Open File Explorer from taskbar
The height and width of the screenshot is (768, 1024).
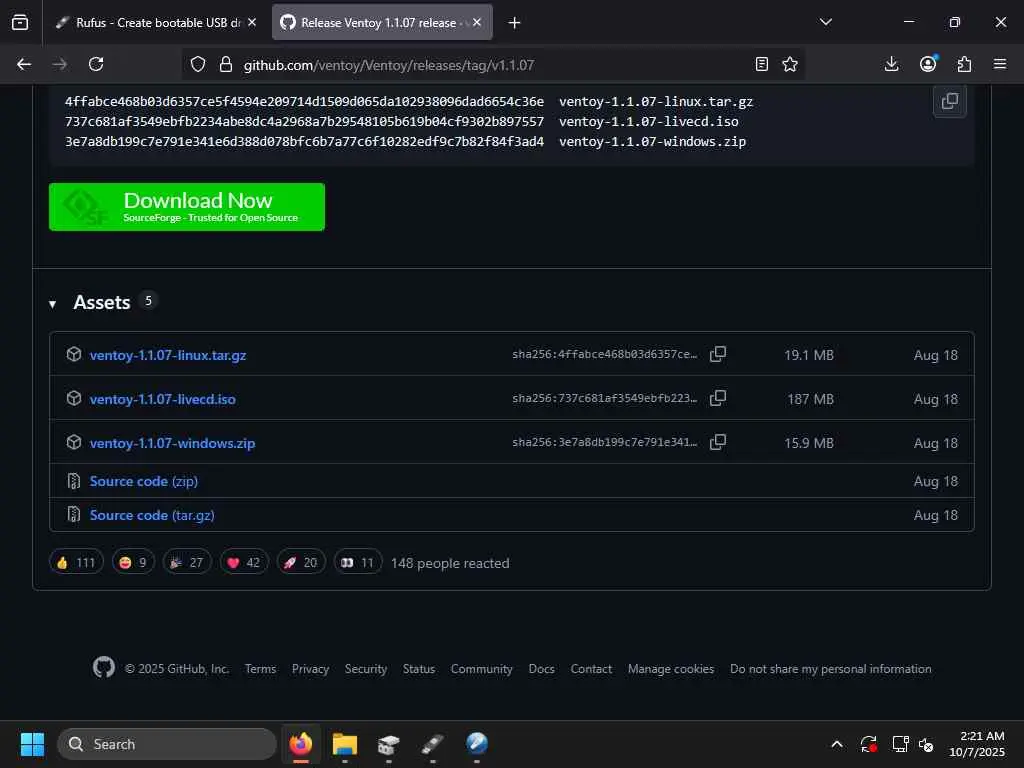345,744
